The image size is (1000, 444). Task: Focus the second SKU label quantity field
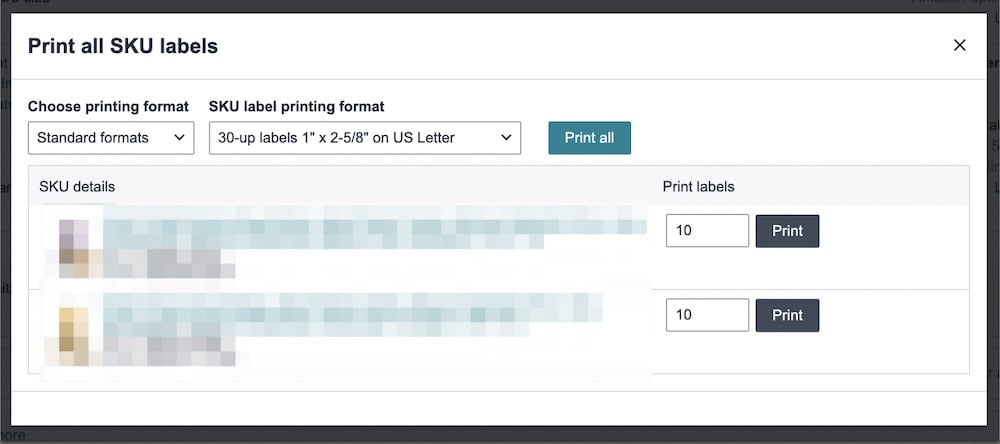pyautogui.click(x=707, y=315)
